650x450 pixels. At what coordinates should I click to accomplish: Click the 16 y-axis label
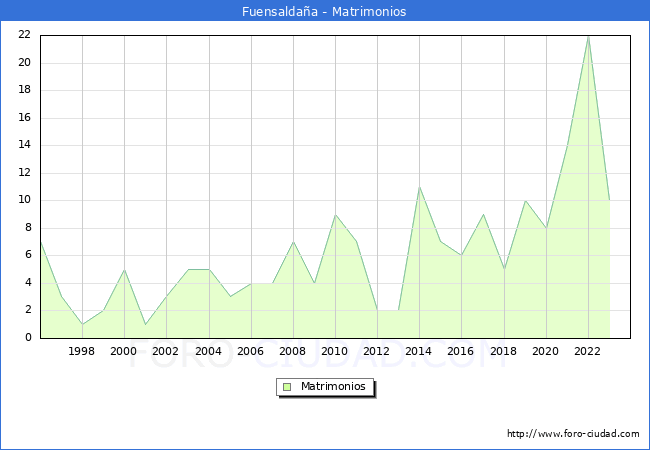(25, 118)
